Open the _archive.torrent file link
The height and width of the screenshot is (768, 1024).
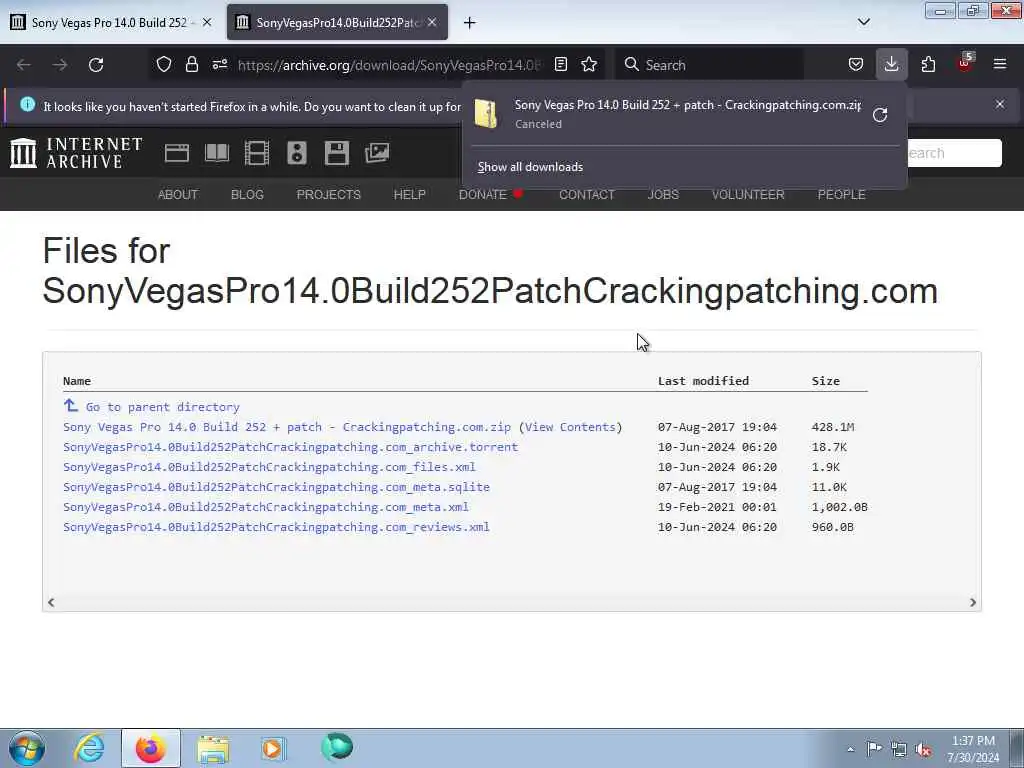291,447
